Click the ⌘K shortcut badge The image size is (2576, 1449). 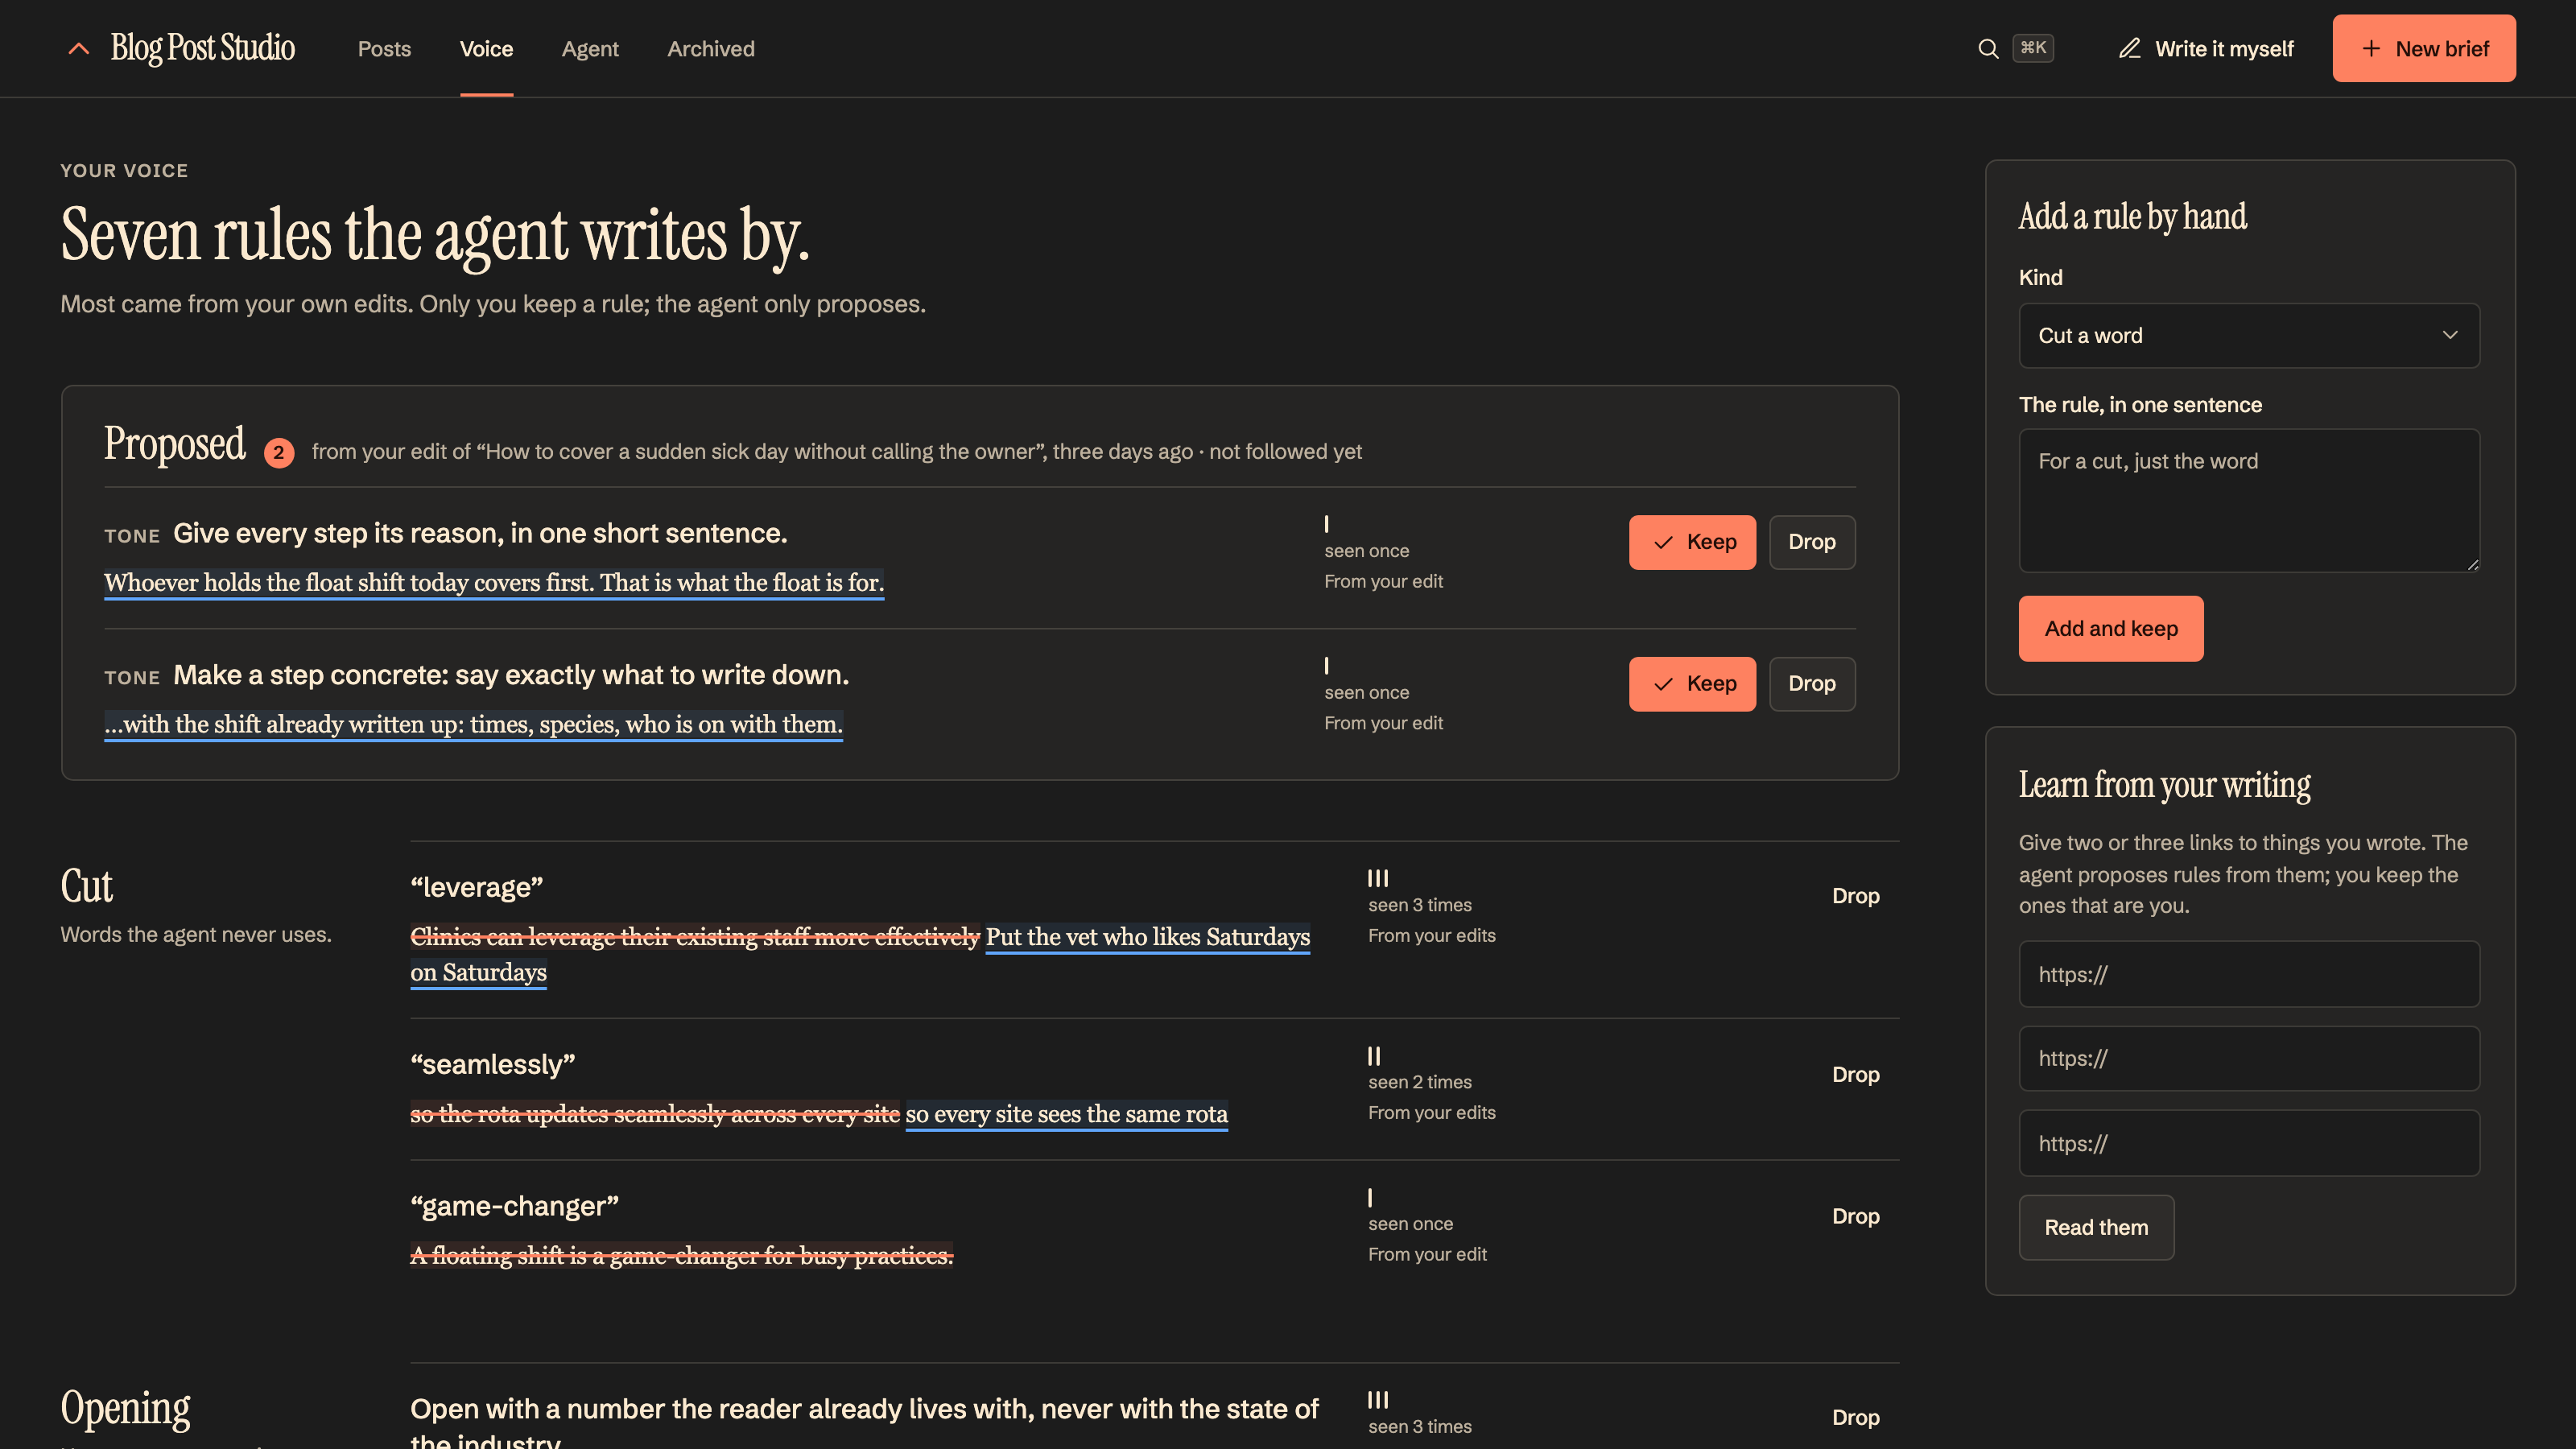(2033, 48)
